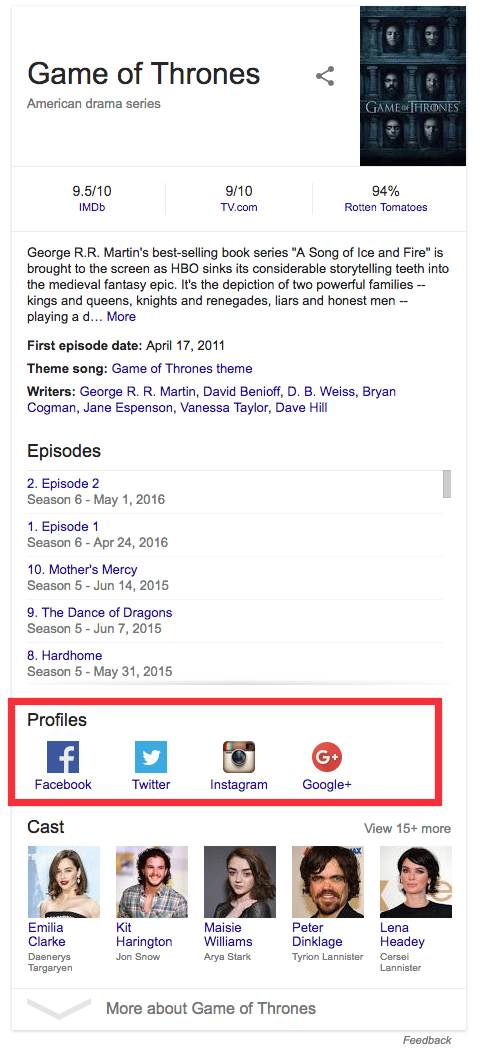
Task: Open the Hardhome episode link
Action: (x=65, y=656)
